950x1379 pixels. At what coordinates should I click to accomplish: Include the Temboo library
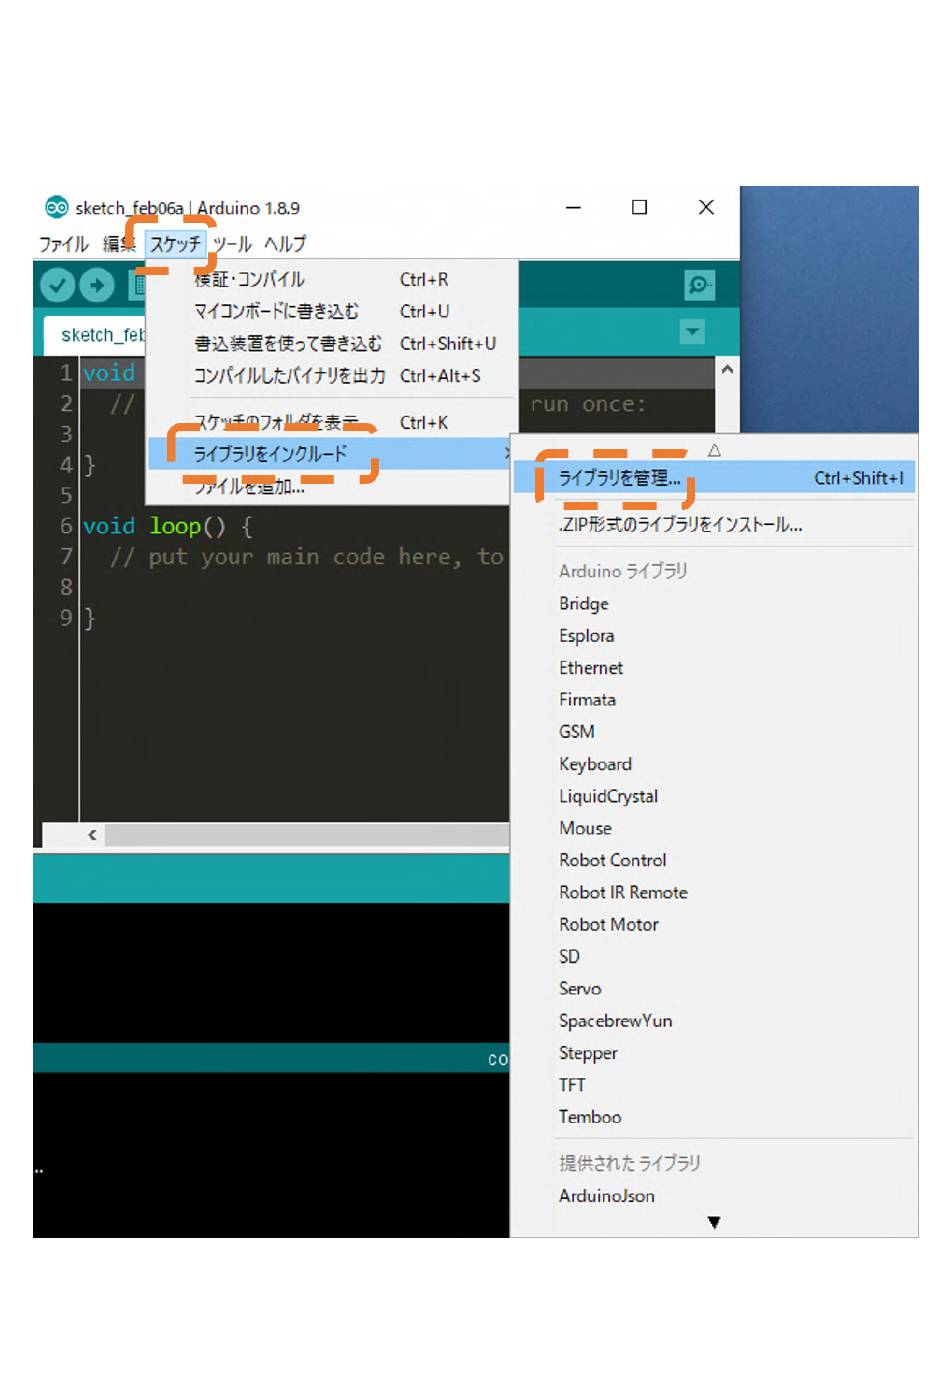[x=714, y=1116]
